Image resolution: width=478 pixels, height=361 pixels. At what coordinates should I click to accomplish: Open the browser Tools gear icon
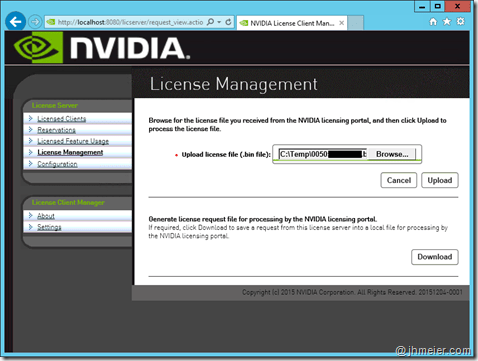point(461,22)
